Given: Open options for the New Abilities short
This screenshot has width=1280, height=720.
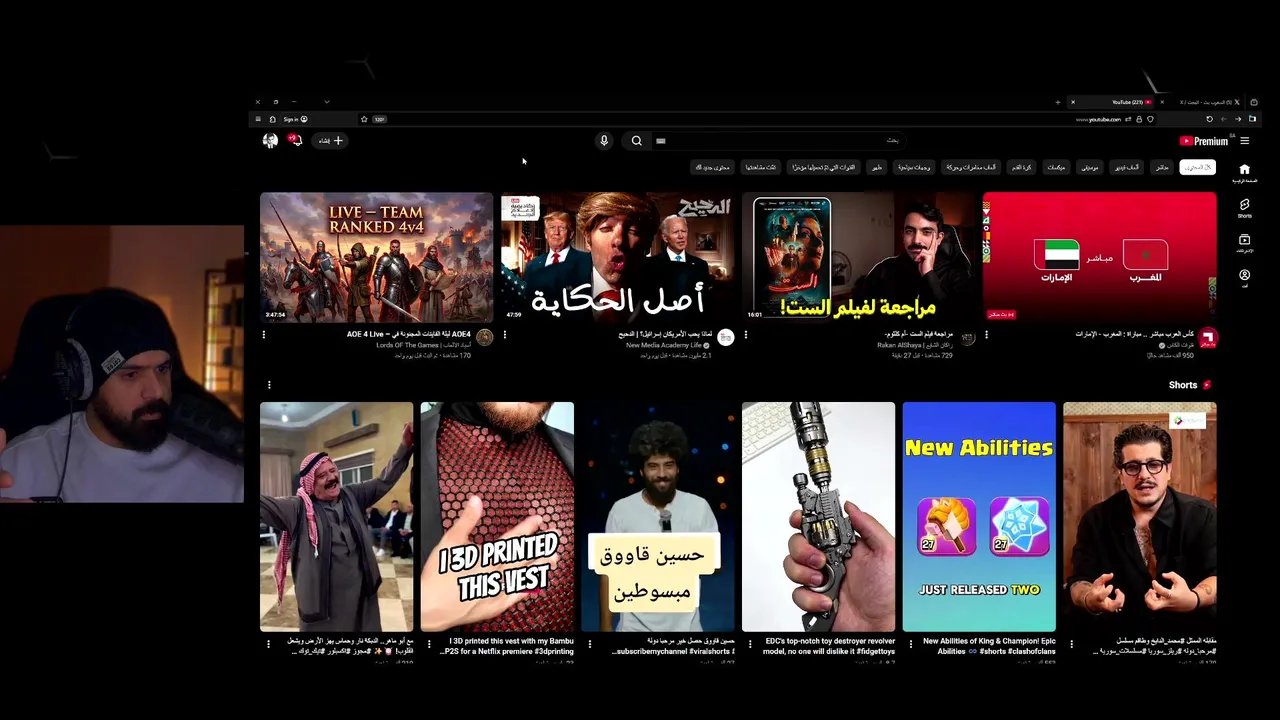Looking at the screenshot, I should [911, 644].
